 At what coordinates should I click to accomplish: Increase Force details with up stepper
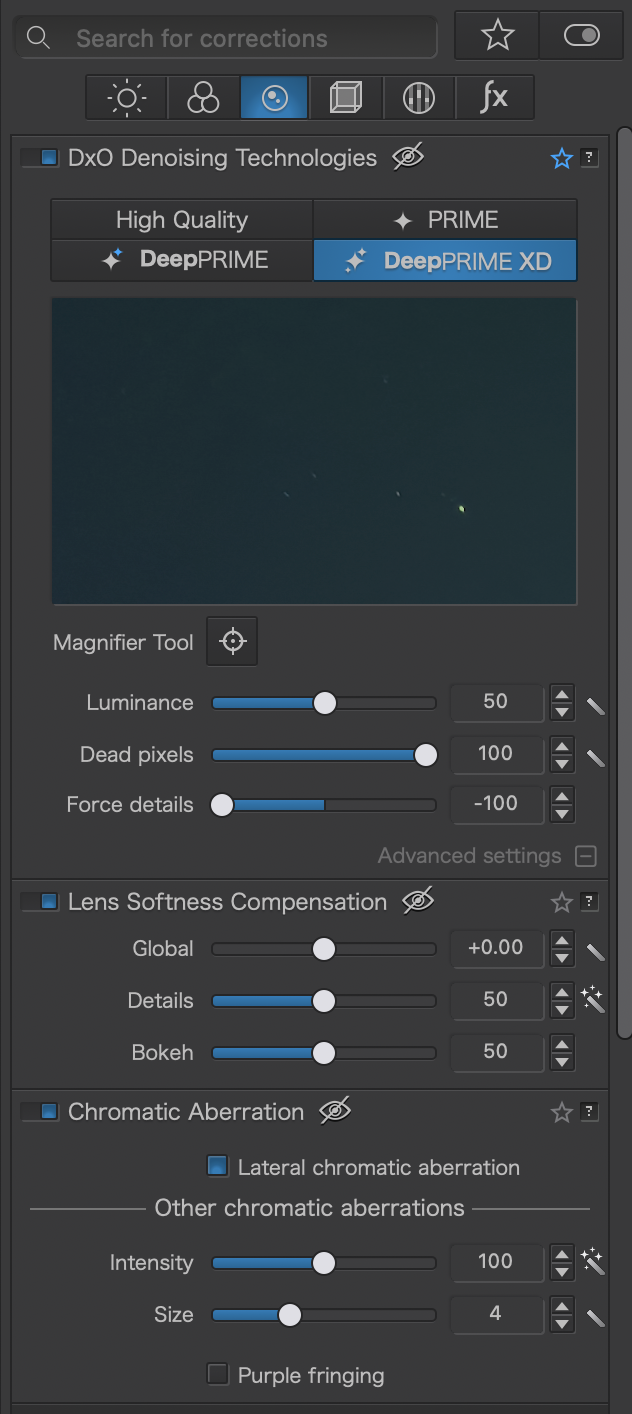pos(562,796)
